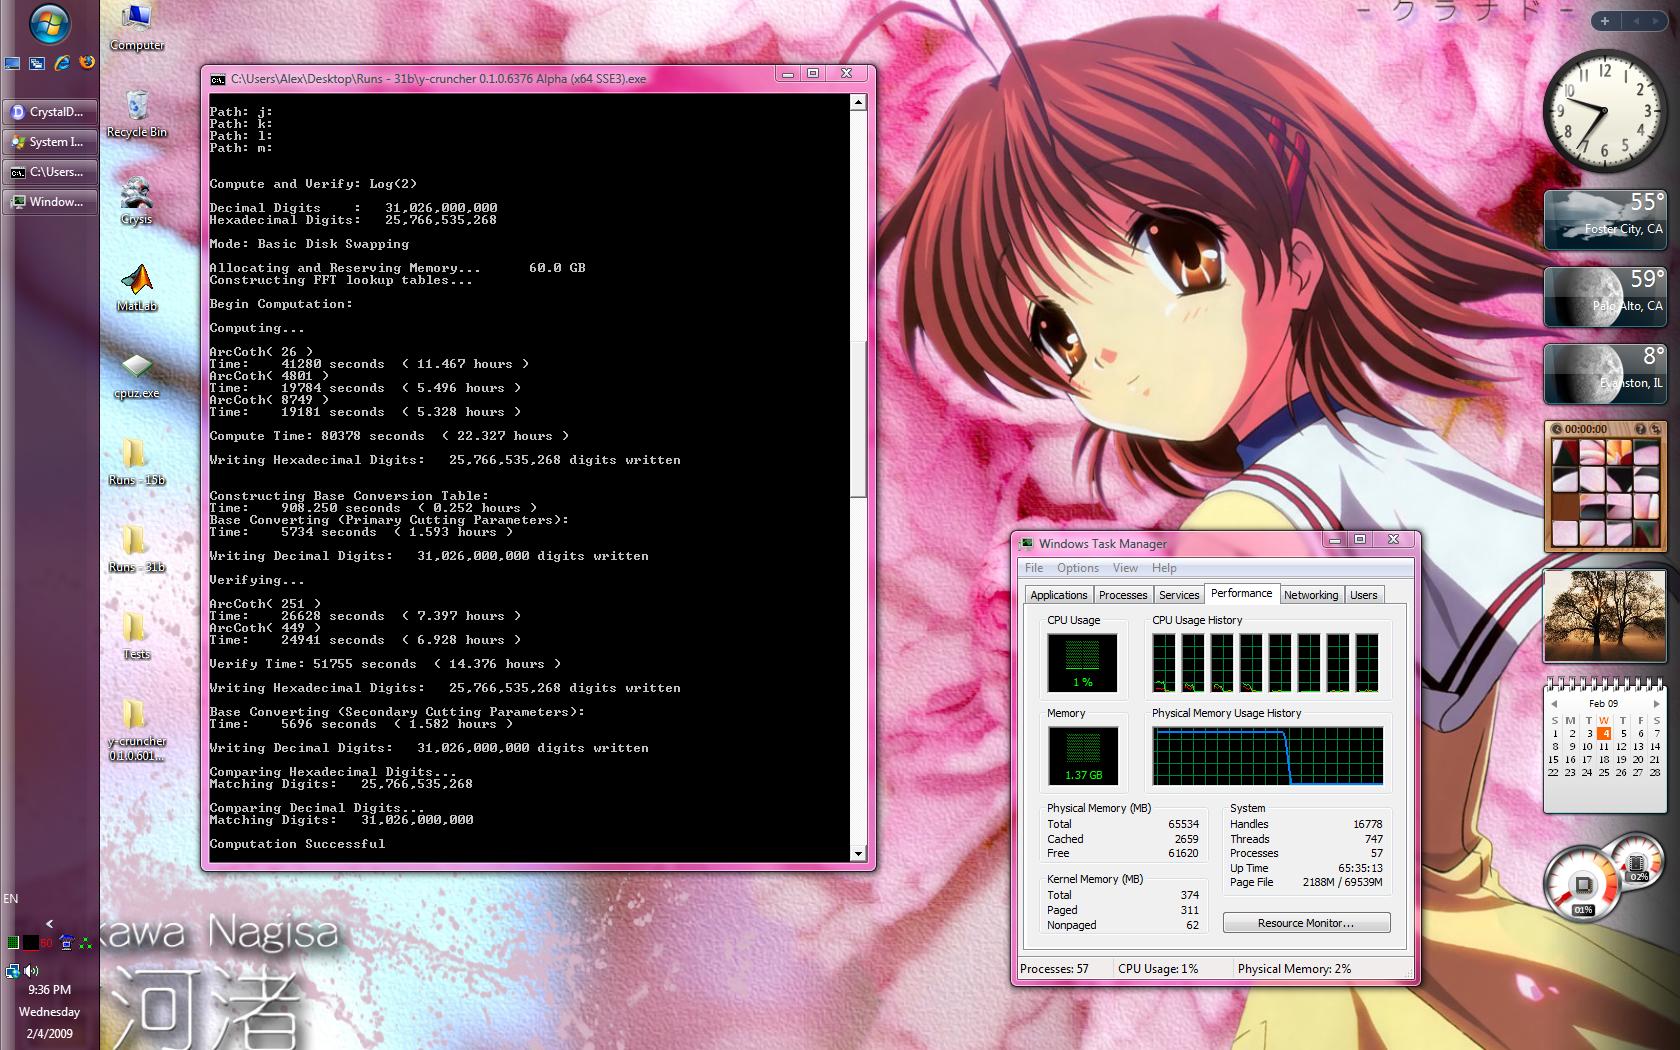
Task: Click the Show Desktop quick launch icon
Action: pyautogui.click(x=12, y=63)
